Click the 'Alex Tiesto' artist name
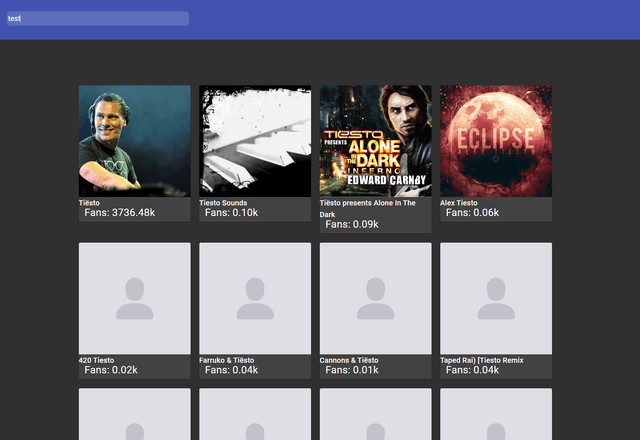 (458, 203)
